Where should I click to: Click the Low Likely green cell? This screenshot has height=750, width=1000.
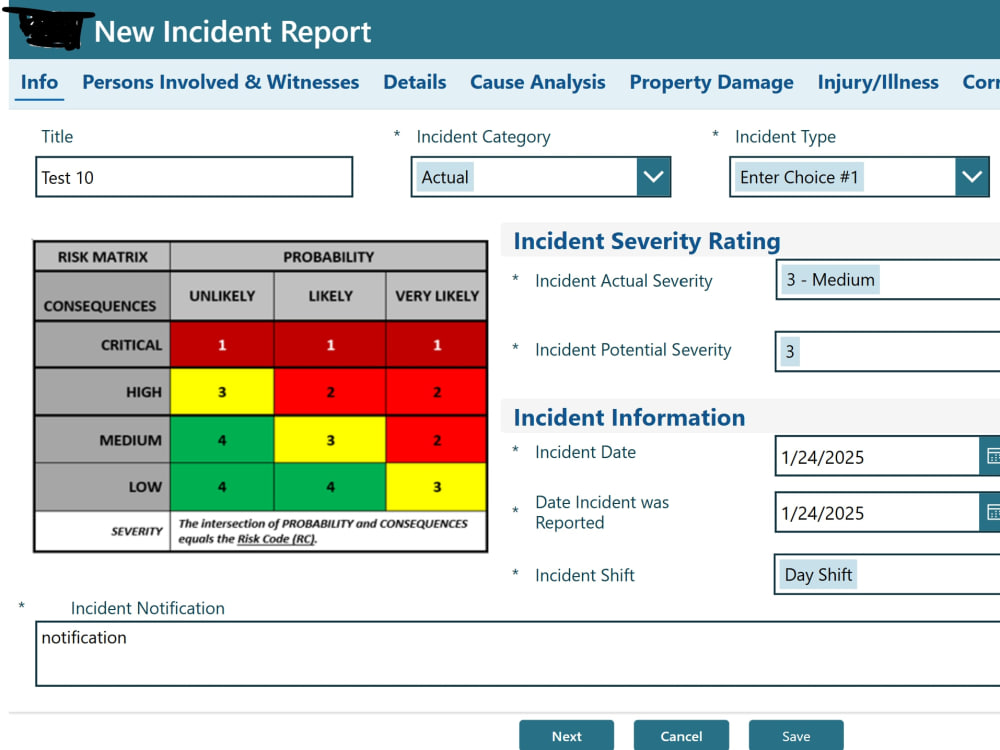[330, 487]
